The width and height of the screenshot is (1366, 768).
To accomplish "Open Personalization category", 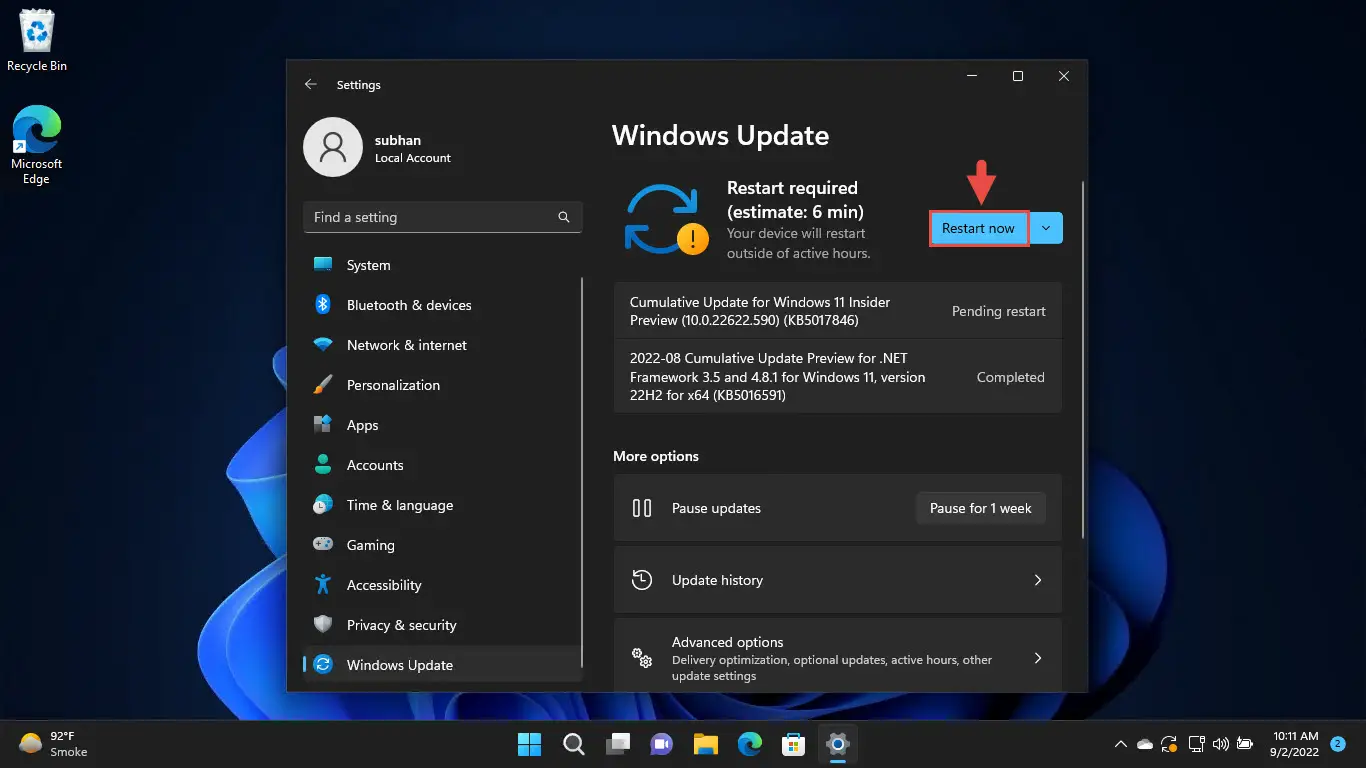I will [x=442, y=385].
